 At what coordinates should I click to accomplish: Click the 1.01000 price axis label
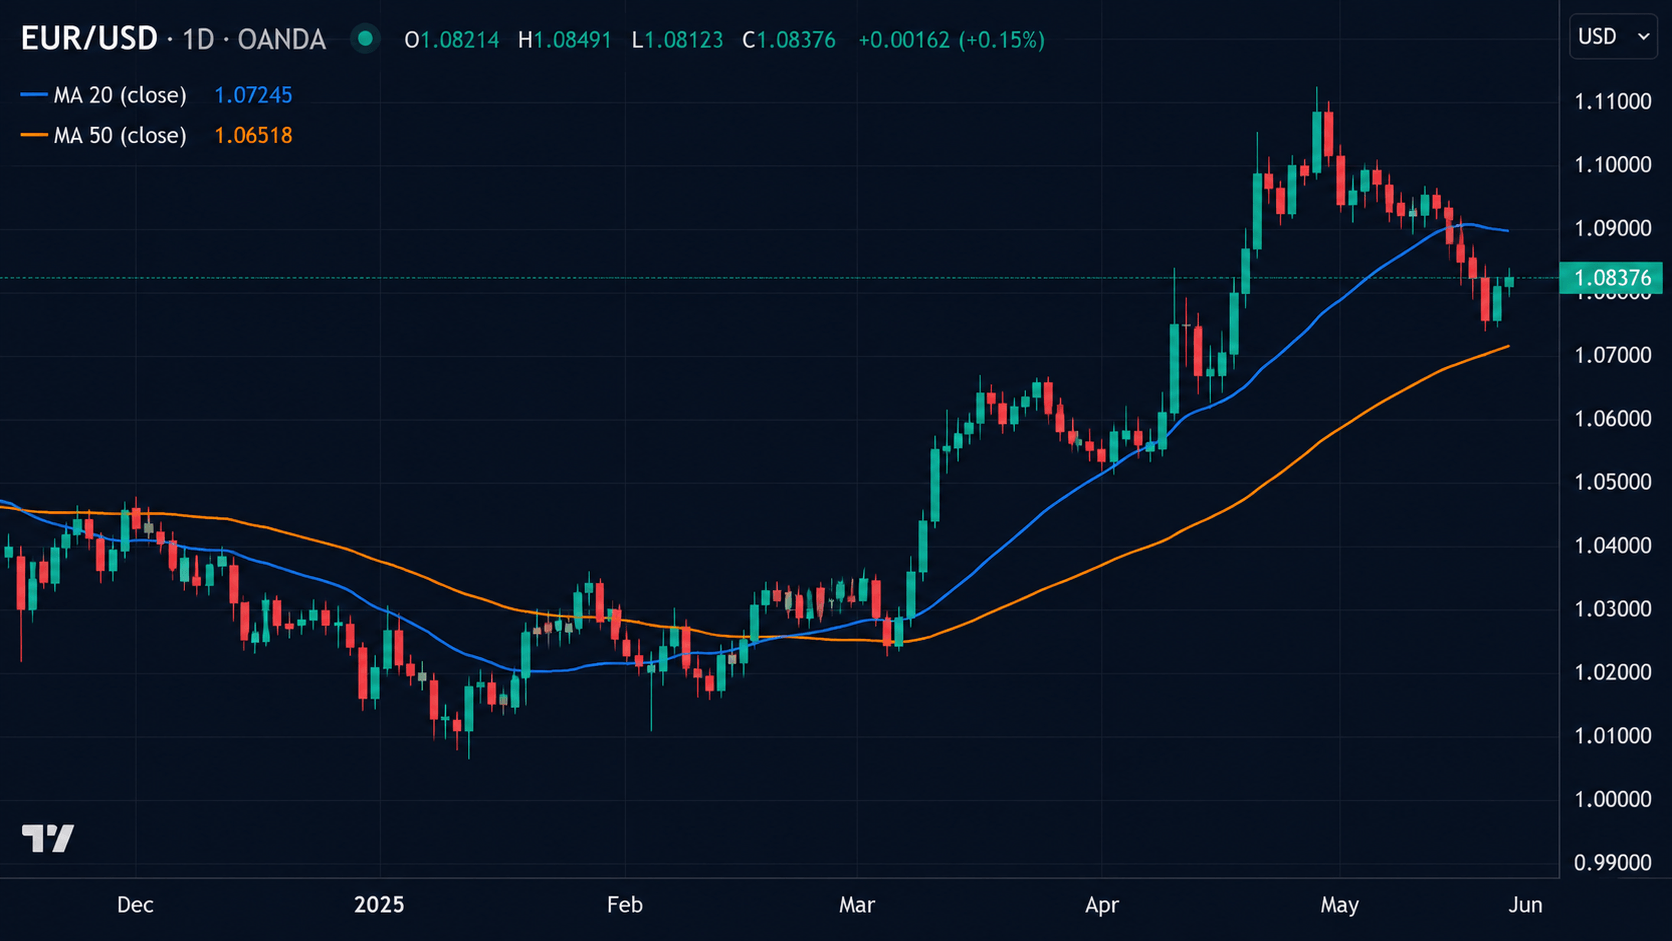(1613, 736)
